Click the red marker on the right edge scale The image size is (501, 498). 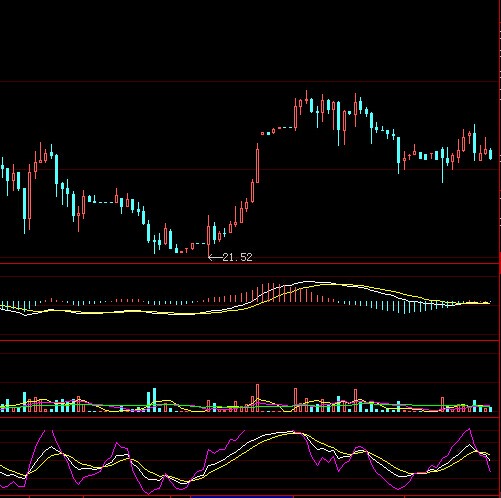500,263
